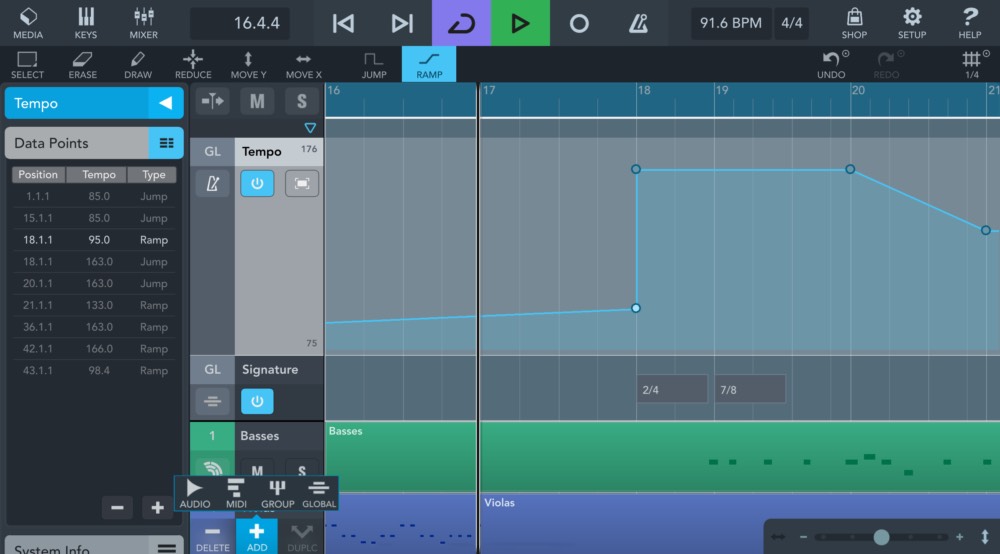Viewport: 1000px width, 554px height.
Task: Toggle cycle loop mode
Action: [x=461, y=23]
